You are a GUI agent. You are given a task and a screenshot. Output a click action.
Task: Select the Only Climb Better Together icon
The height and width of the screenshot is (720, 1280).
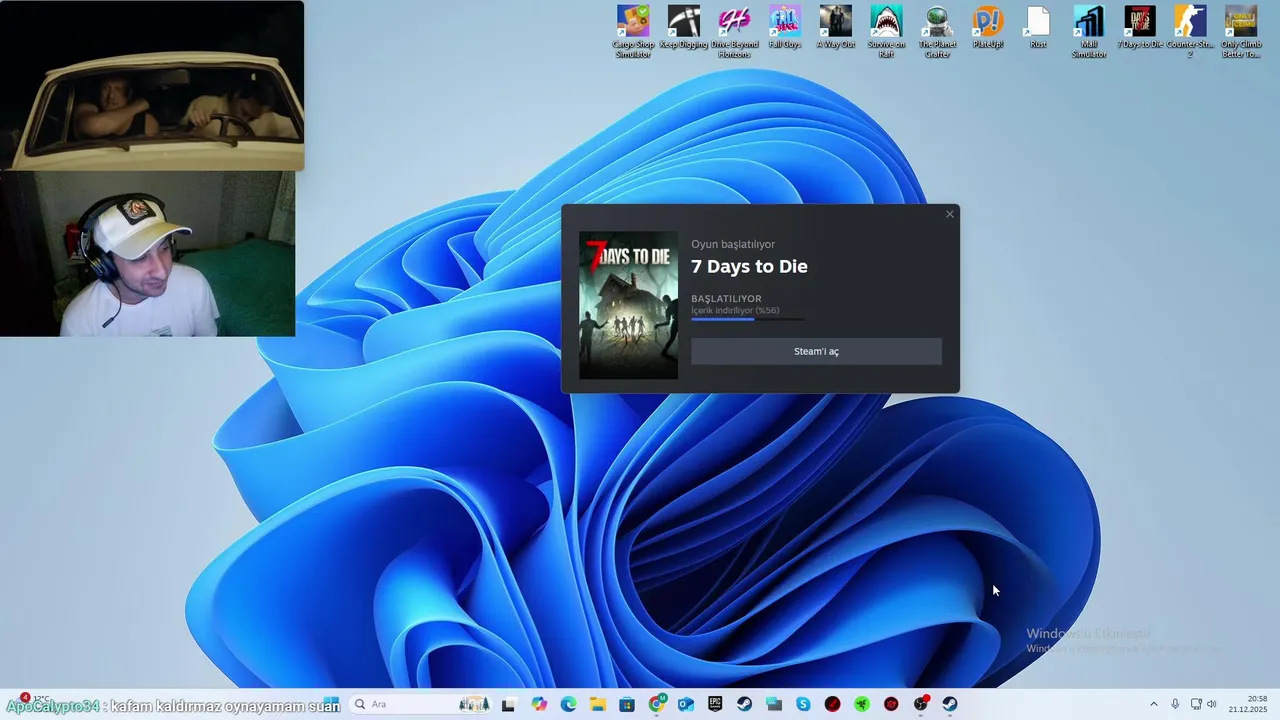pos(1241,31)
